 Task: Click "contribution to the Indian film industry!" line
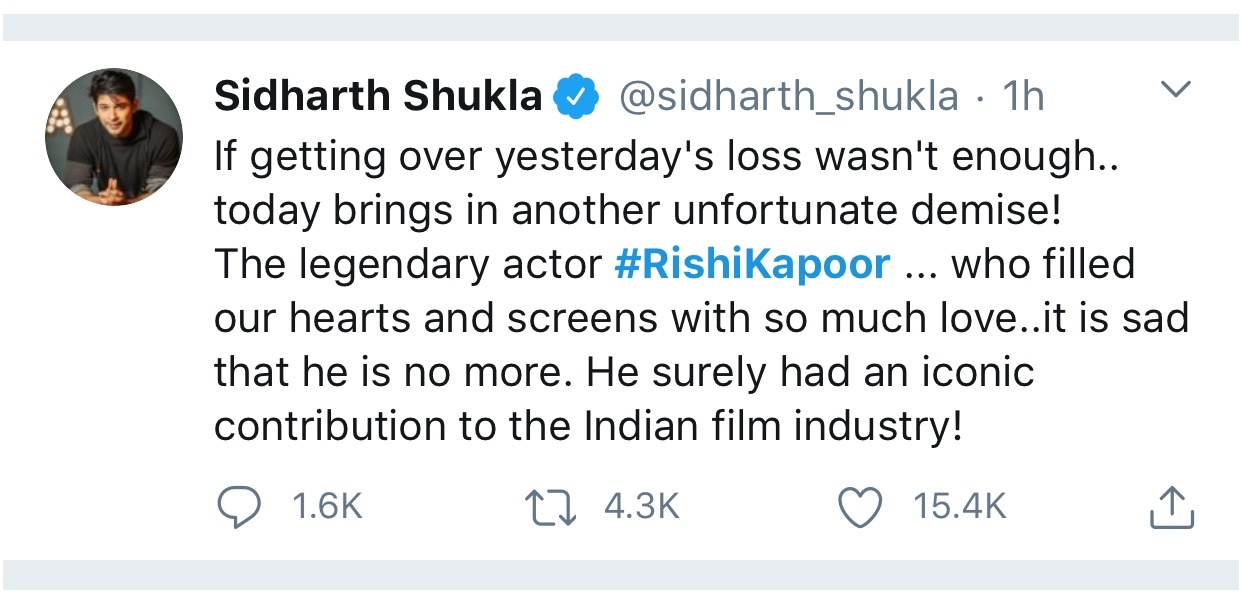[x=589, y=427]
